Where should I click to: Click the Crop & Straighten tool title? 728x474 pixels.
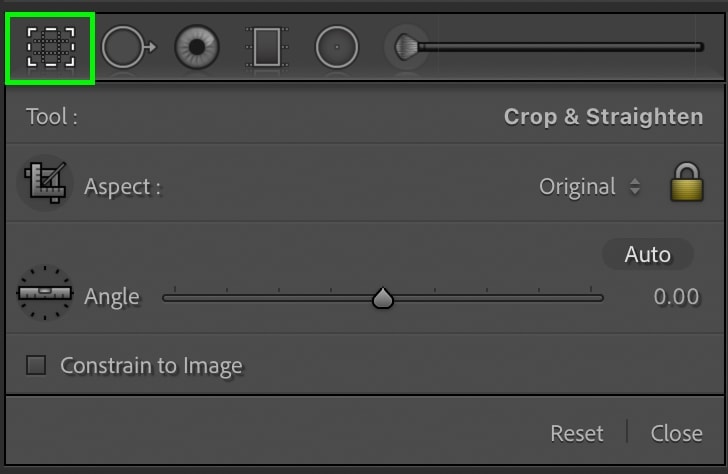(604, 117)
